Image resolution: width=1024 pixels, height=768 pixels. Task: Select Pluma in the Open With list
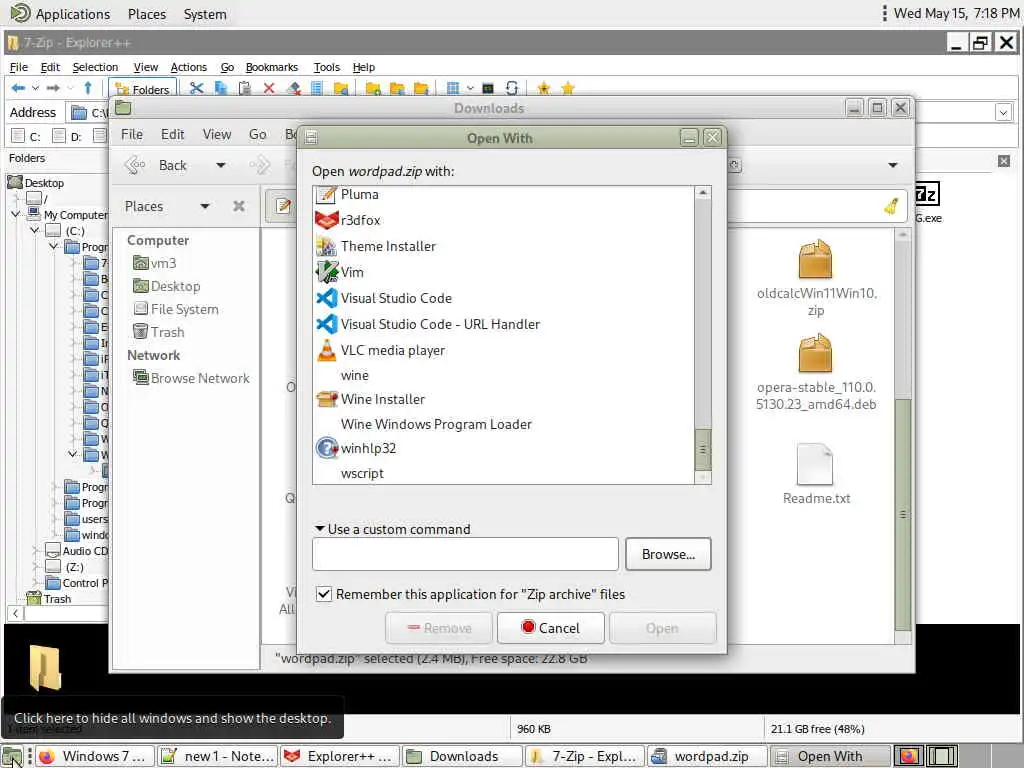[x=504, y=195]
